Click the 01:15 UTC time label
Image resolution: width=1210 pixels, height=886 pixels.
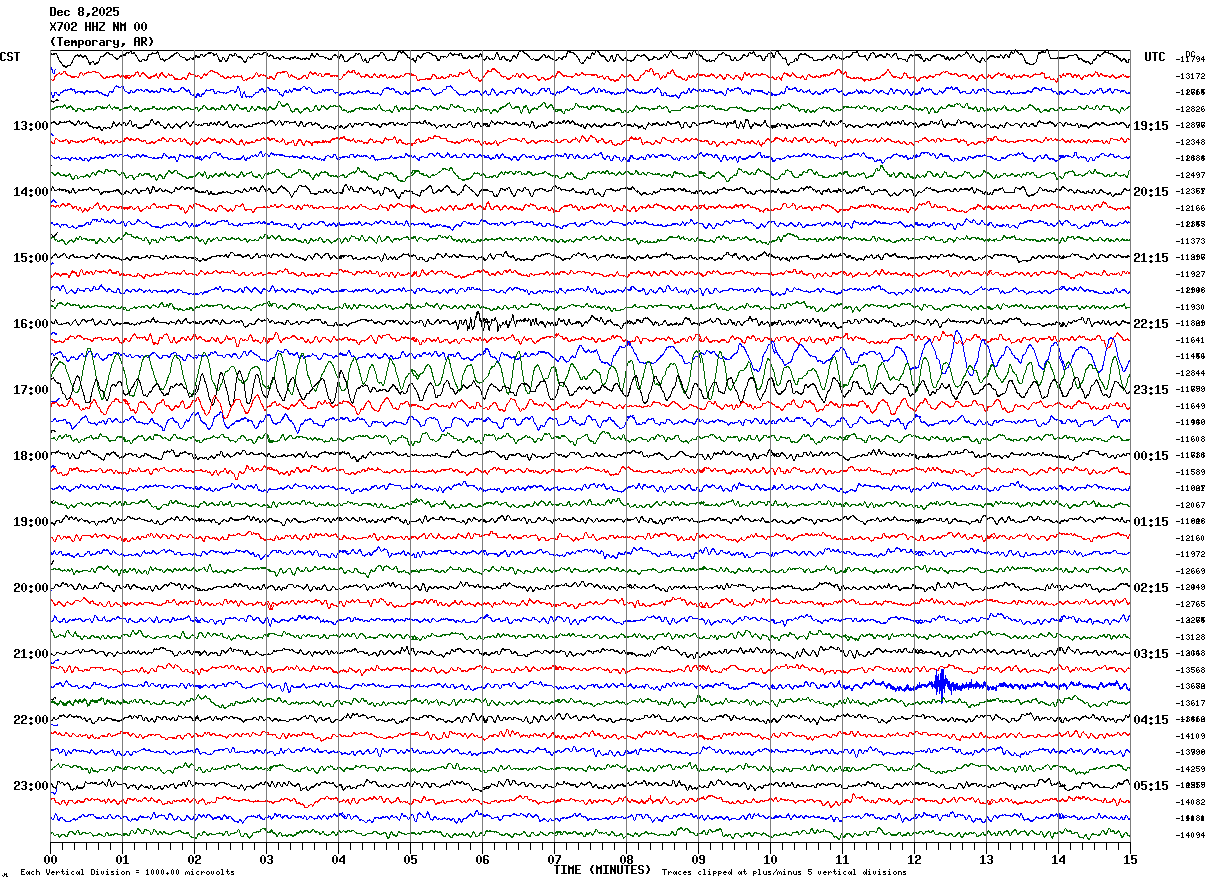pyautogui.click(x=1151, y=522)
